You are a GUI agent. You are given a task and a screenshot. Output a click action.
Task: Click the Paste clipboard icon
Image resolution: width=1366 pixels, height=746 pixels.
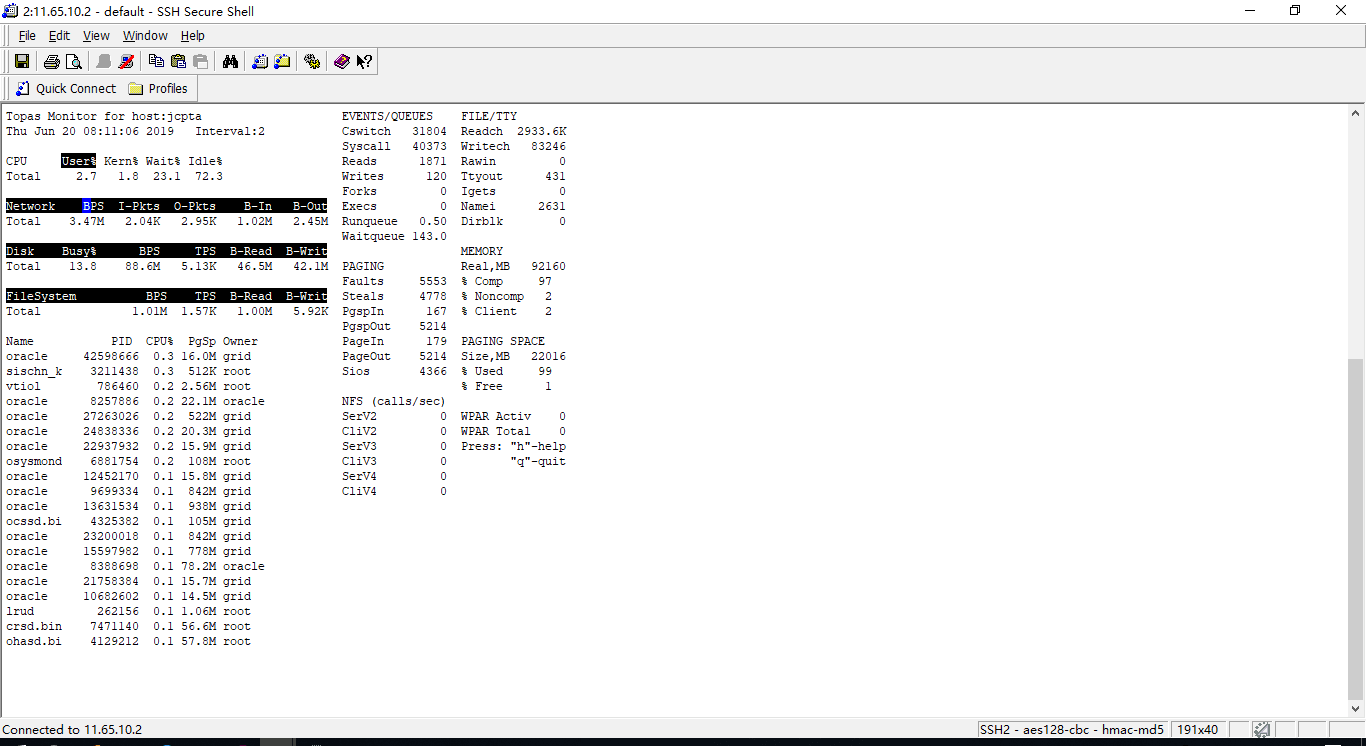178,62
